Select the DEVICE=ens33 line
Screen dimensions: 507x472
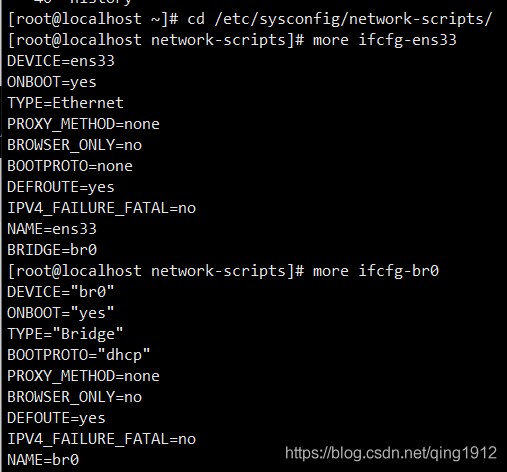click(x=61, y=61)
